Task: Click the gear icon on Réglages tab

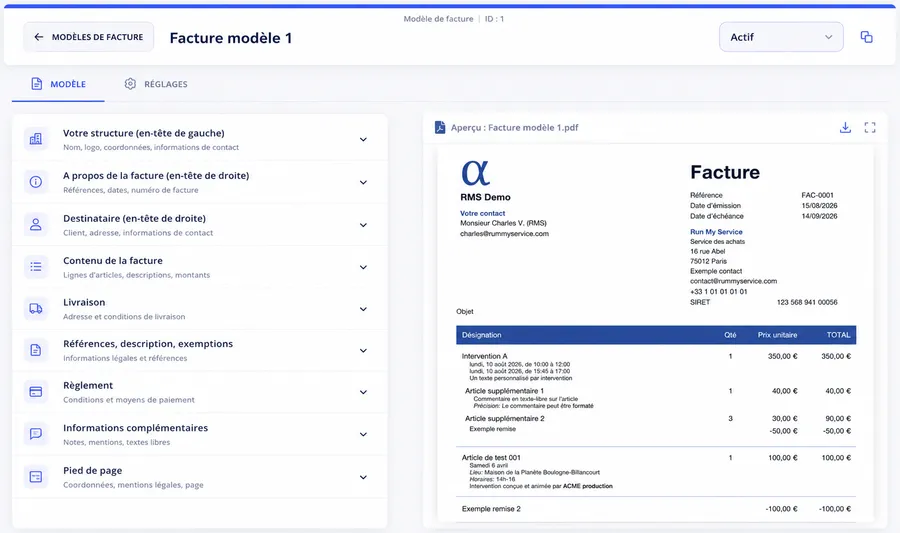Action: (x=130, y=84)
